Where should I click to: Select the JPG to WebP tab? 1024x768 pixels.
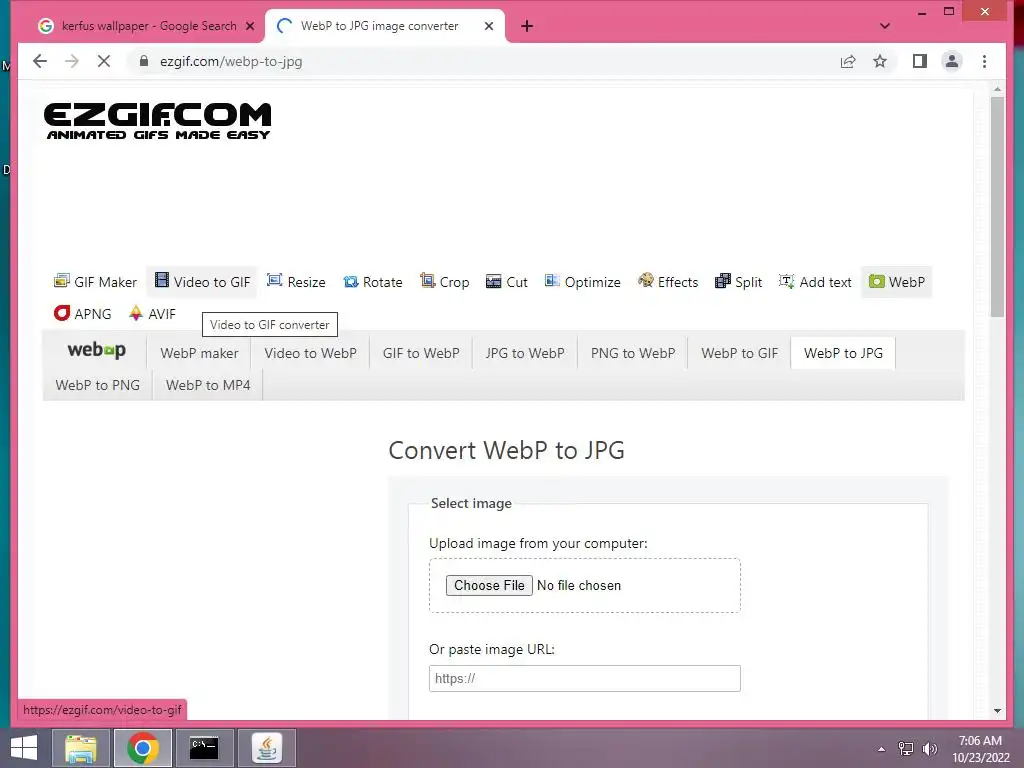coord(525,353)
